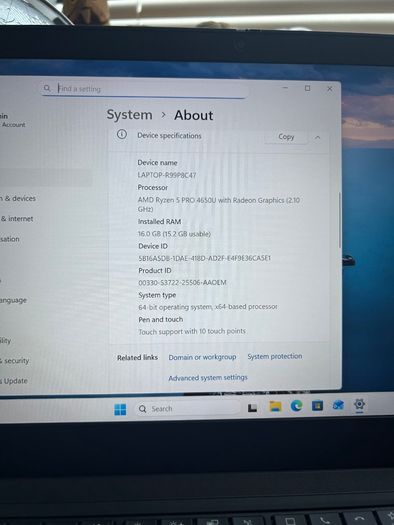Open Microsoft Store from the taskbar
Viewport: 394px width, 525px height.
tap(317, 405)
